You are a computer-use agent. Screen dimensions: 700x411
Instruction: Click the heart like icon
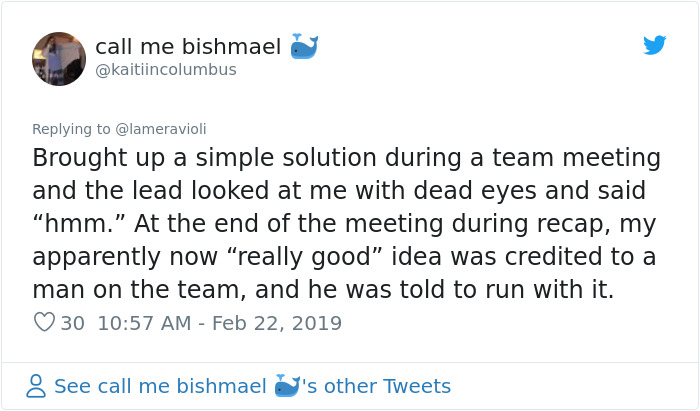click(x=44, y=322)
